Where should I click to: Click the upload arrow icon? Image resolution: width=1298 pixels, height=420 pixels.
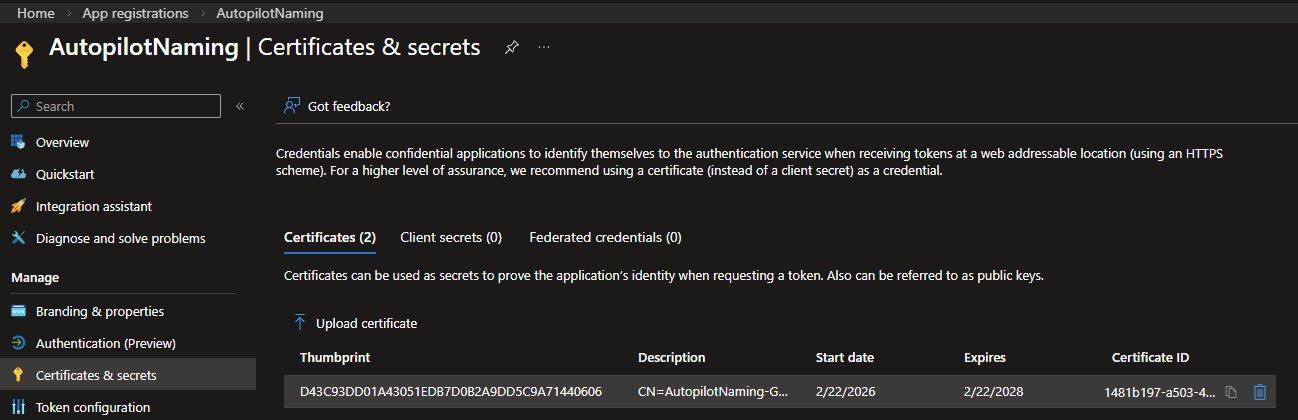point(299,323)
